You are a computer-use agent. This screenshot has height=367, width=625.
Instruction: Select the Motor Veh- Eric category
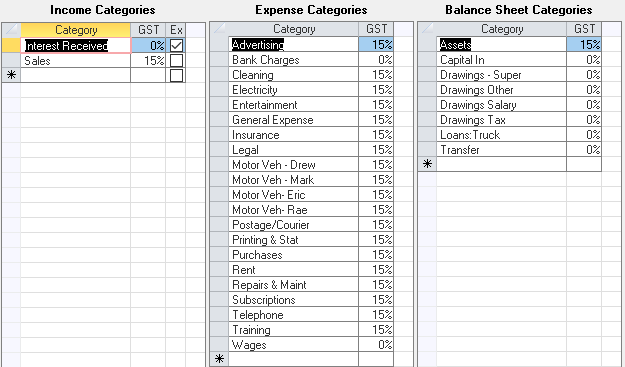294,195
